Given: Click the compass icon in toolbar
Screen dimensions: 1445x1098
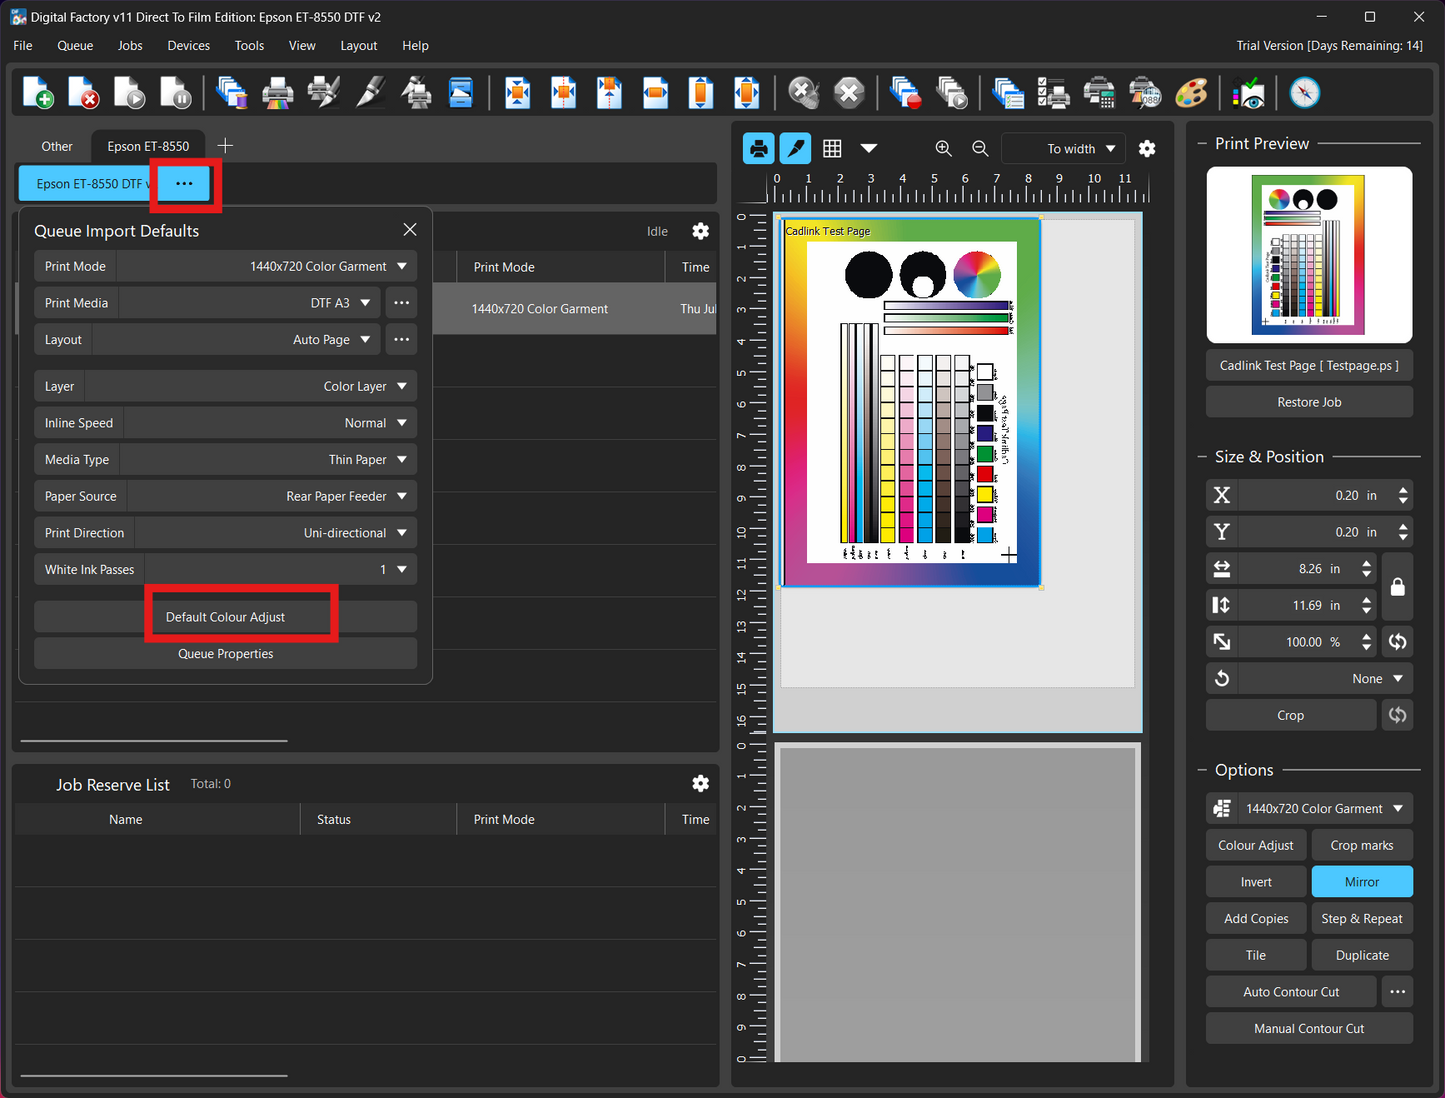Looking at the screenshot, I should [x=1304, y=93].
